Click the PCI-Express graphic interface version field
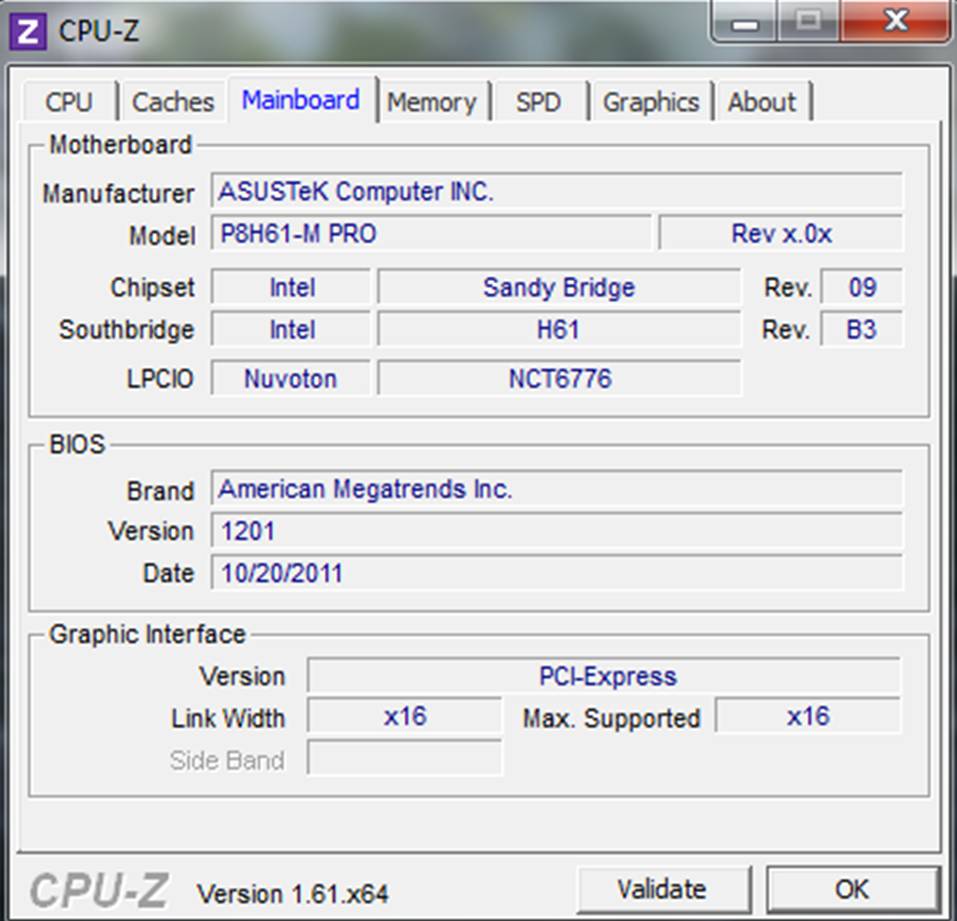Viewport: 957px width, 921px height. click(604, 676)
